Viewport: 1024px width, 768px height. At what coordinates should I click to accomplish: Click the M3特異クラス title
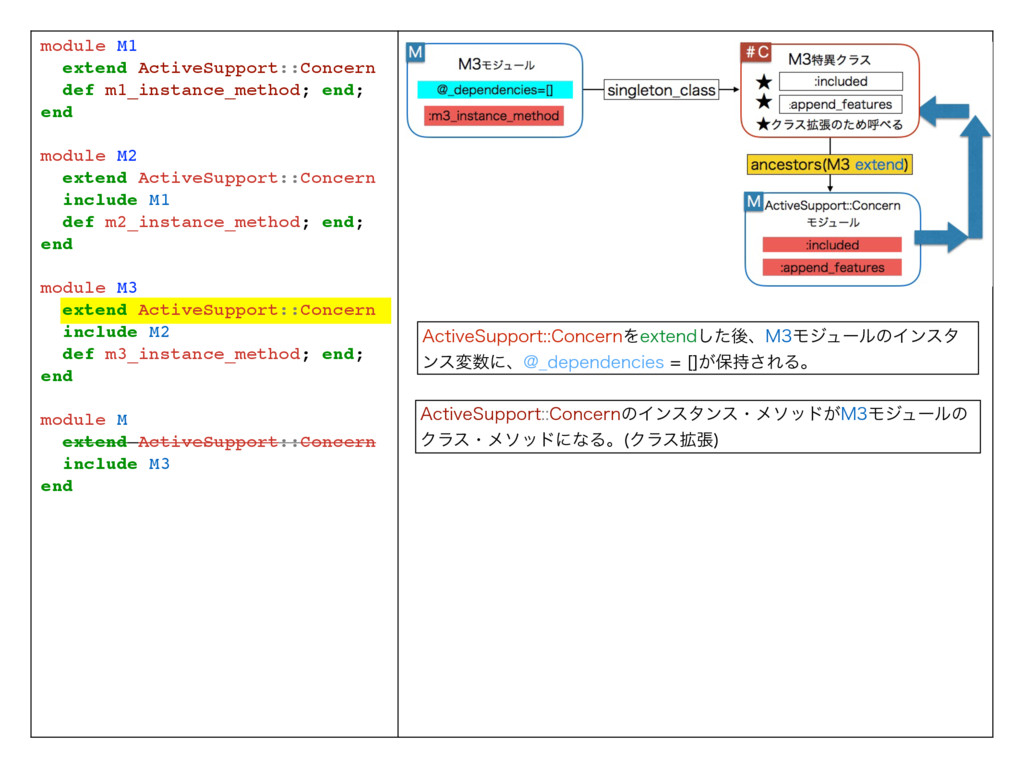point(829,59)
